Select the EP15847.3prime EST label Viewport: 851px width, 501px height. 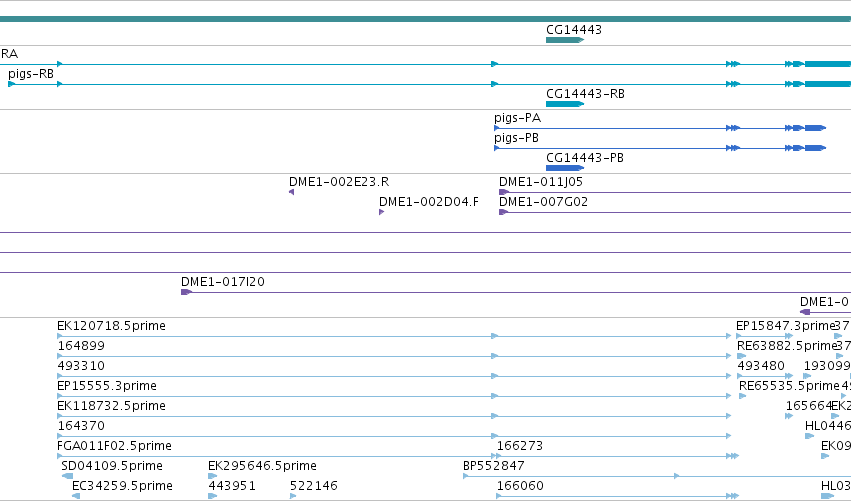tap(785, 326)
